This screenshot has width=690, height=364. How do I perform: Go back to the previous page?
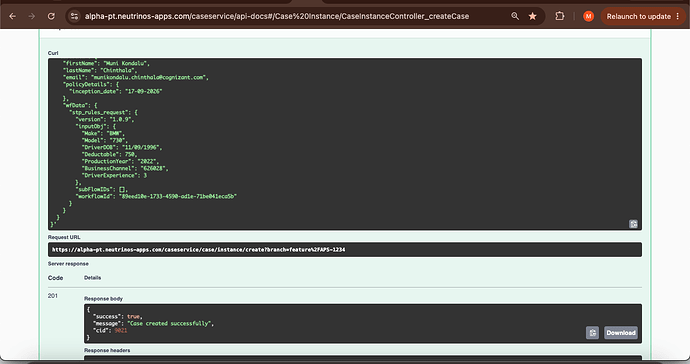coord(12,16)
